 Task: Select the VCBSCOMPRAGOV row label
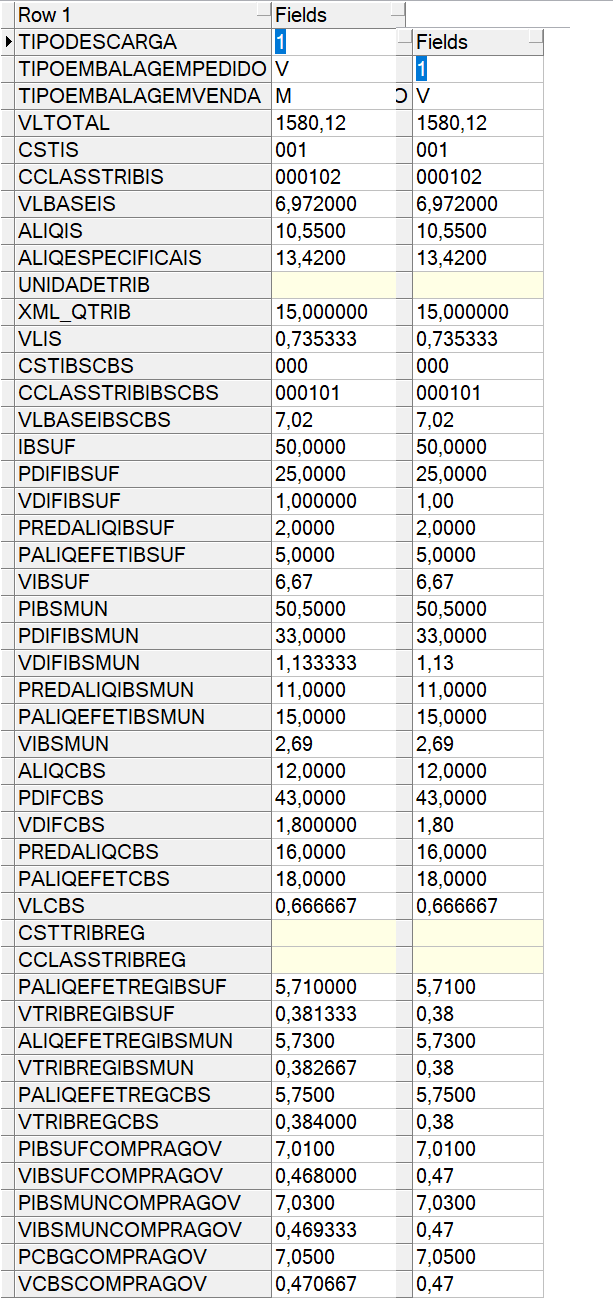tap(142, 1284)
